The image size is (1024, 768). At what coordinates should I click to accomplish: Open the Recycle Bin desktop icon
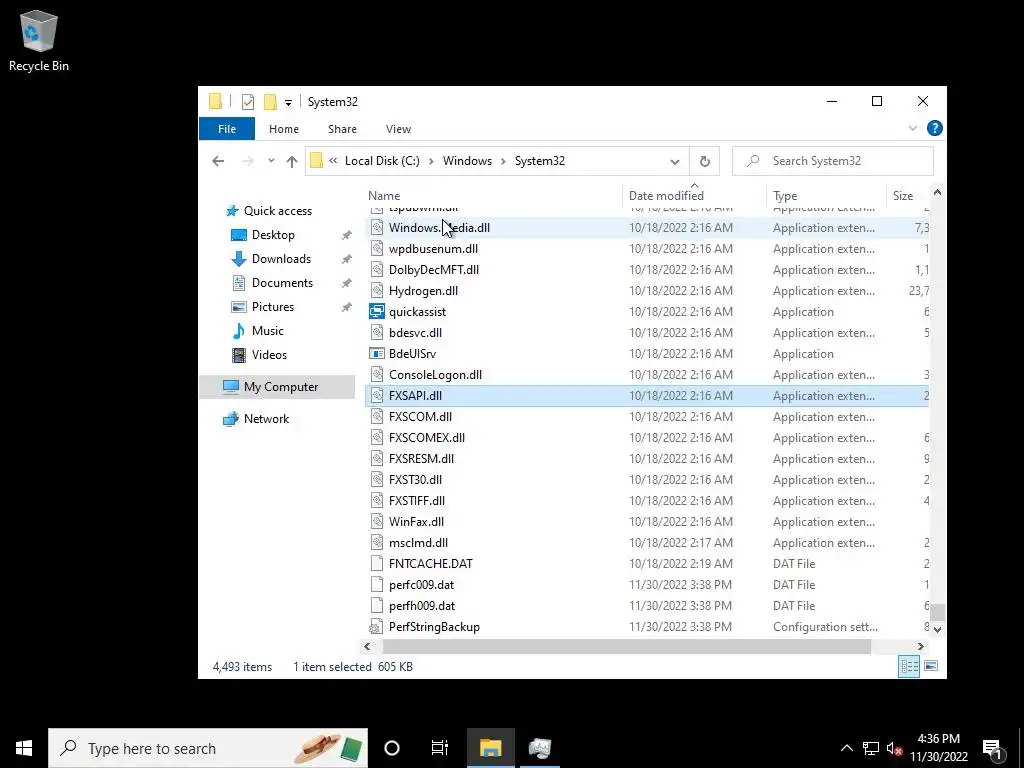tap(39, 40)
